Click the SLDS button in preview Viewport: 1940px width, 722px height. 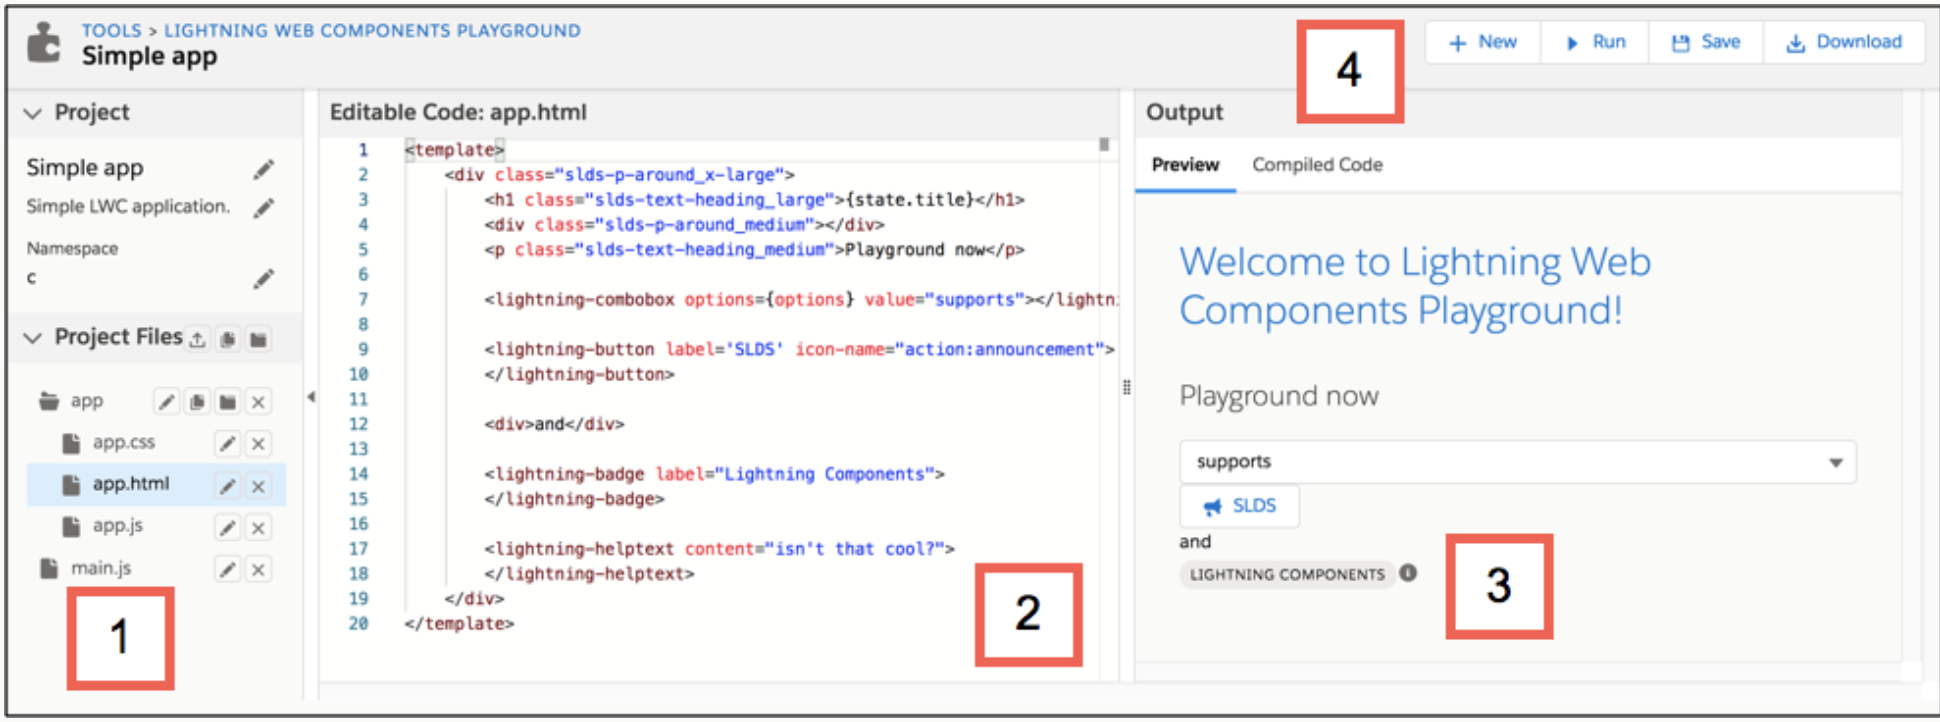[1240, 506]
